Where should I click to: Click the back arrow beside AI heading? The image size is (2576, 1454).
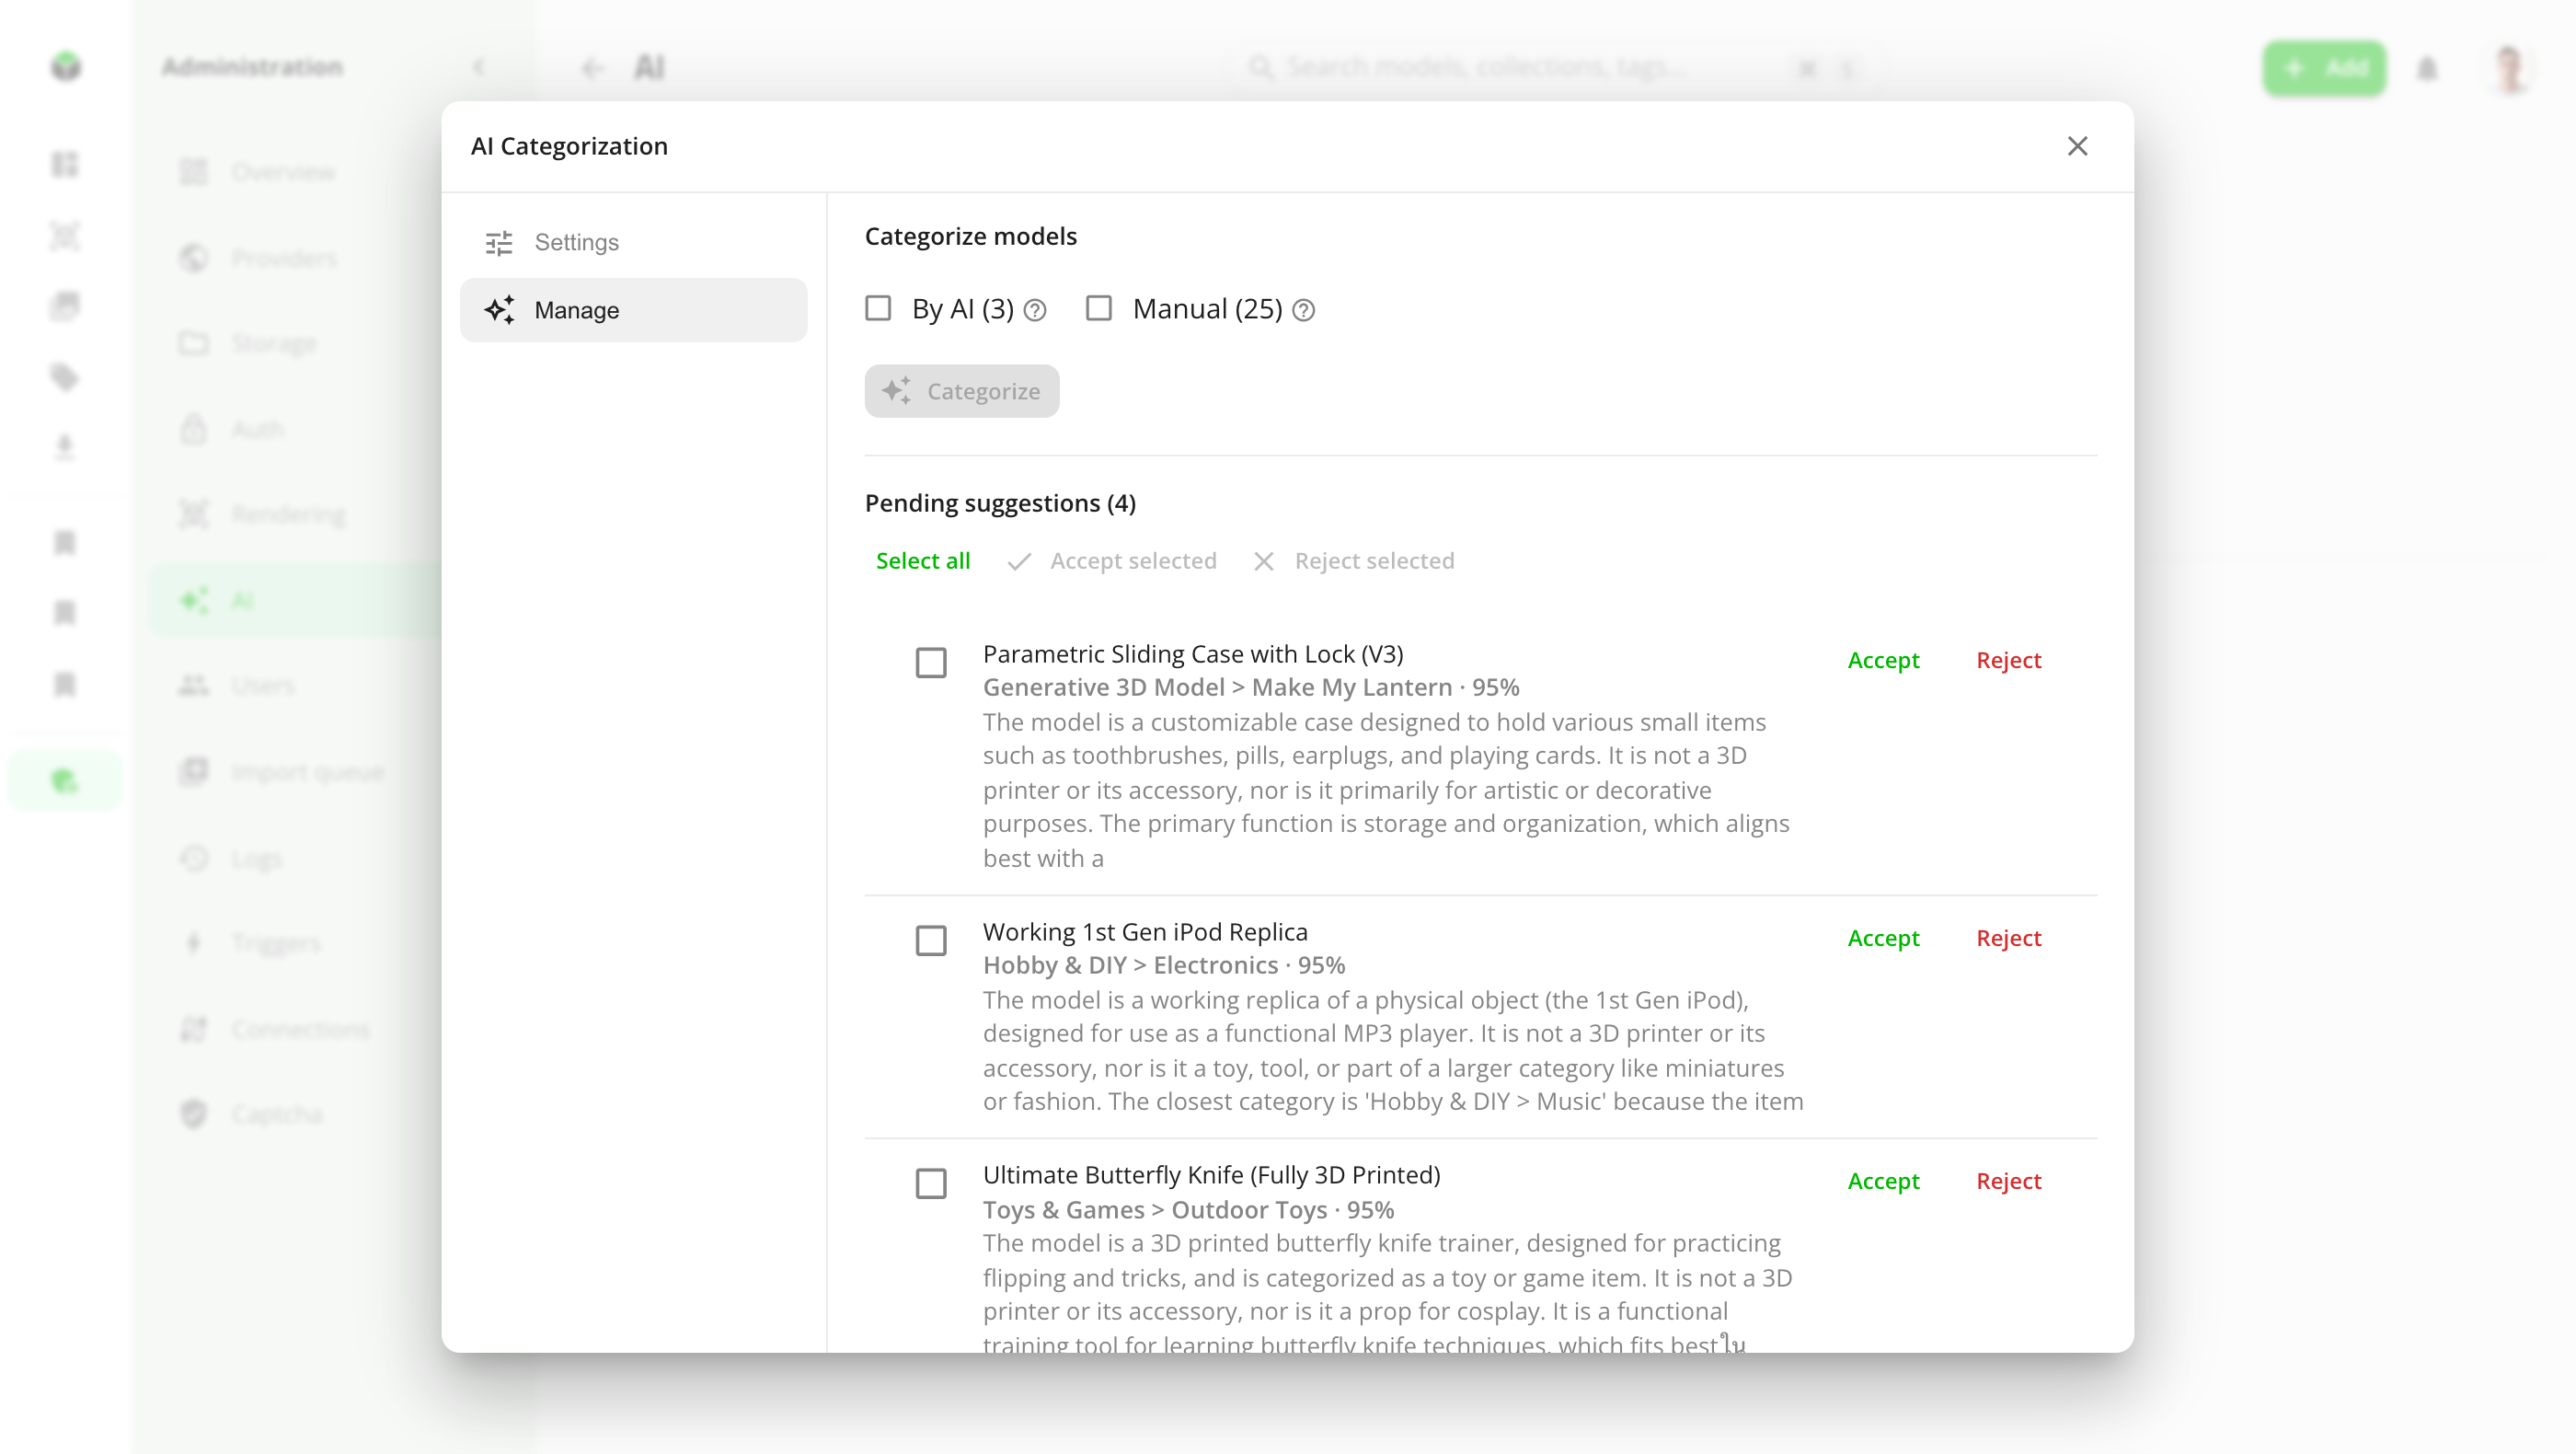click(x=592, y=69)
